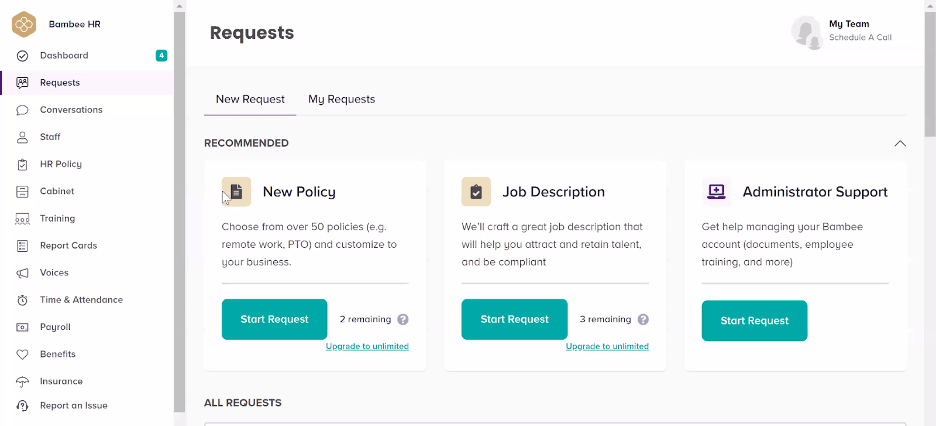This screenshot has width=936, height=426.
Task: Click Upgrade to unlimited under Job Description
Action: 607,347
